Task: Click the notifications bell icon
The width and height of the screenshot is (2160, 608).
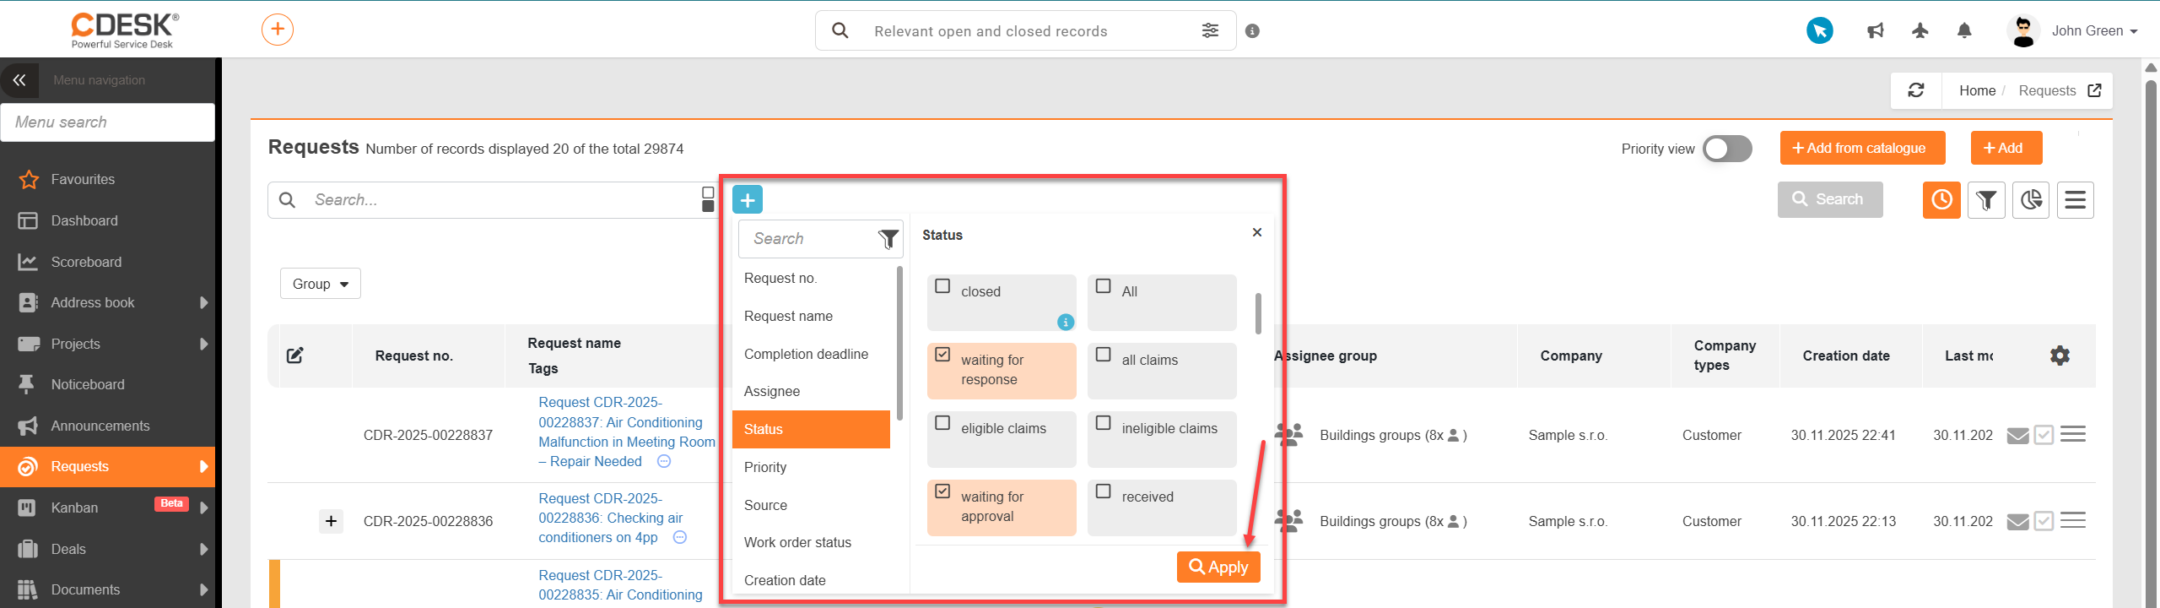Action: pyautogui.click(x=1964, y=31)
